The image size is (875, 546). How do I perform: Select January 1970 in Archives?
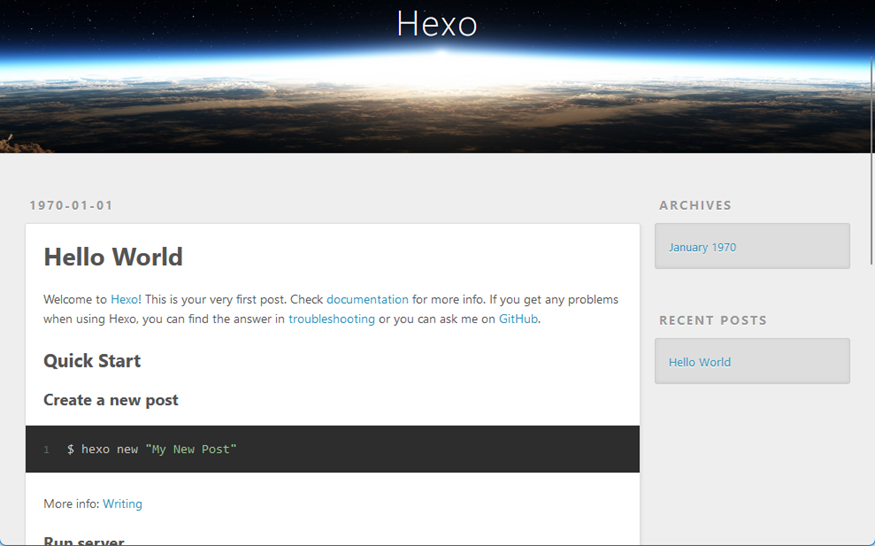702,247
